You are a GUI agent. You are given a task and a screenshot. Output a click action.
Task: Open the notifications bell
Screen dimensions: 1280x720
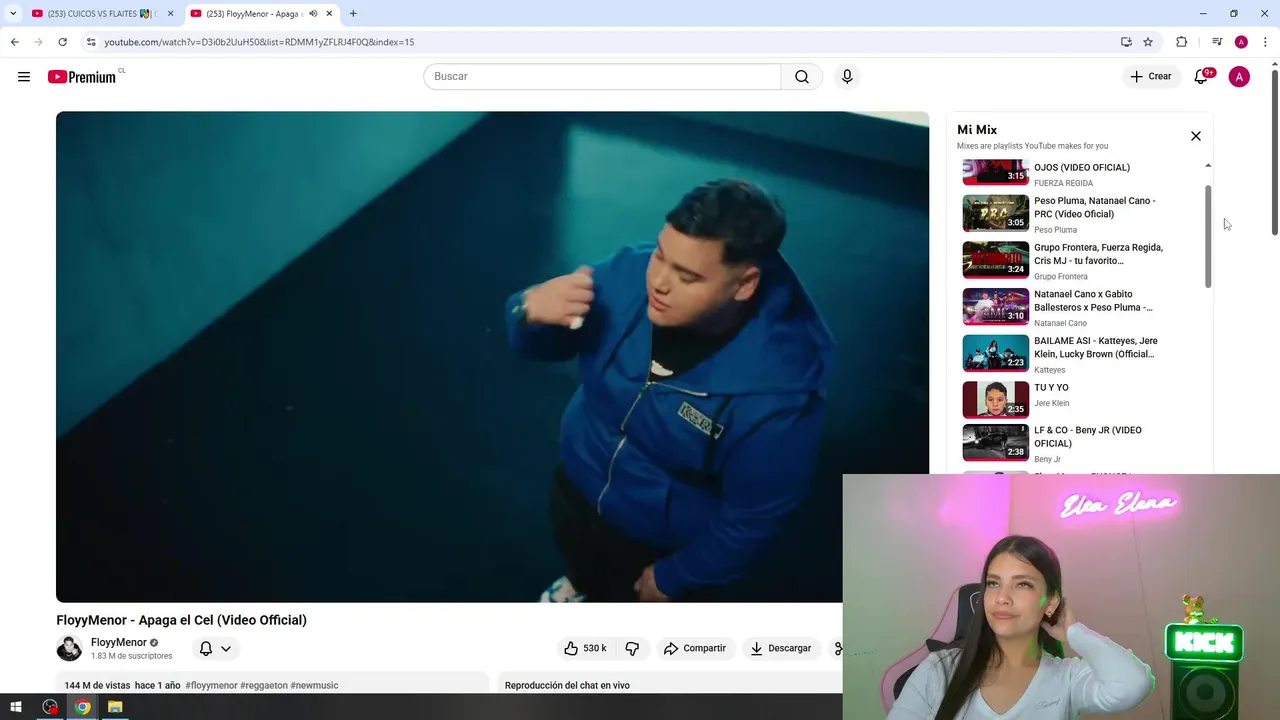(x=1202, y=77)
